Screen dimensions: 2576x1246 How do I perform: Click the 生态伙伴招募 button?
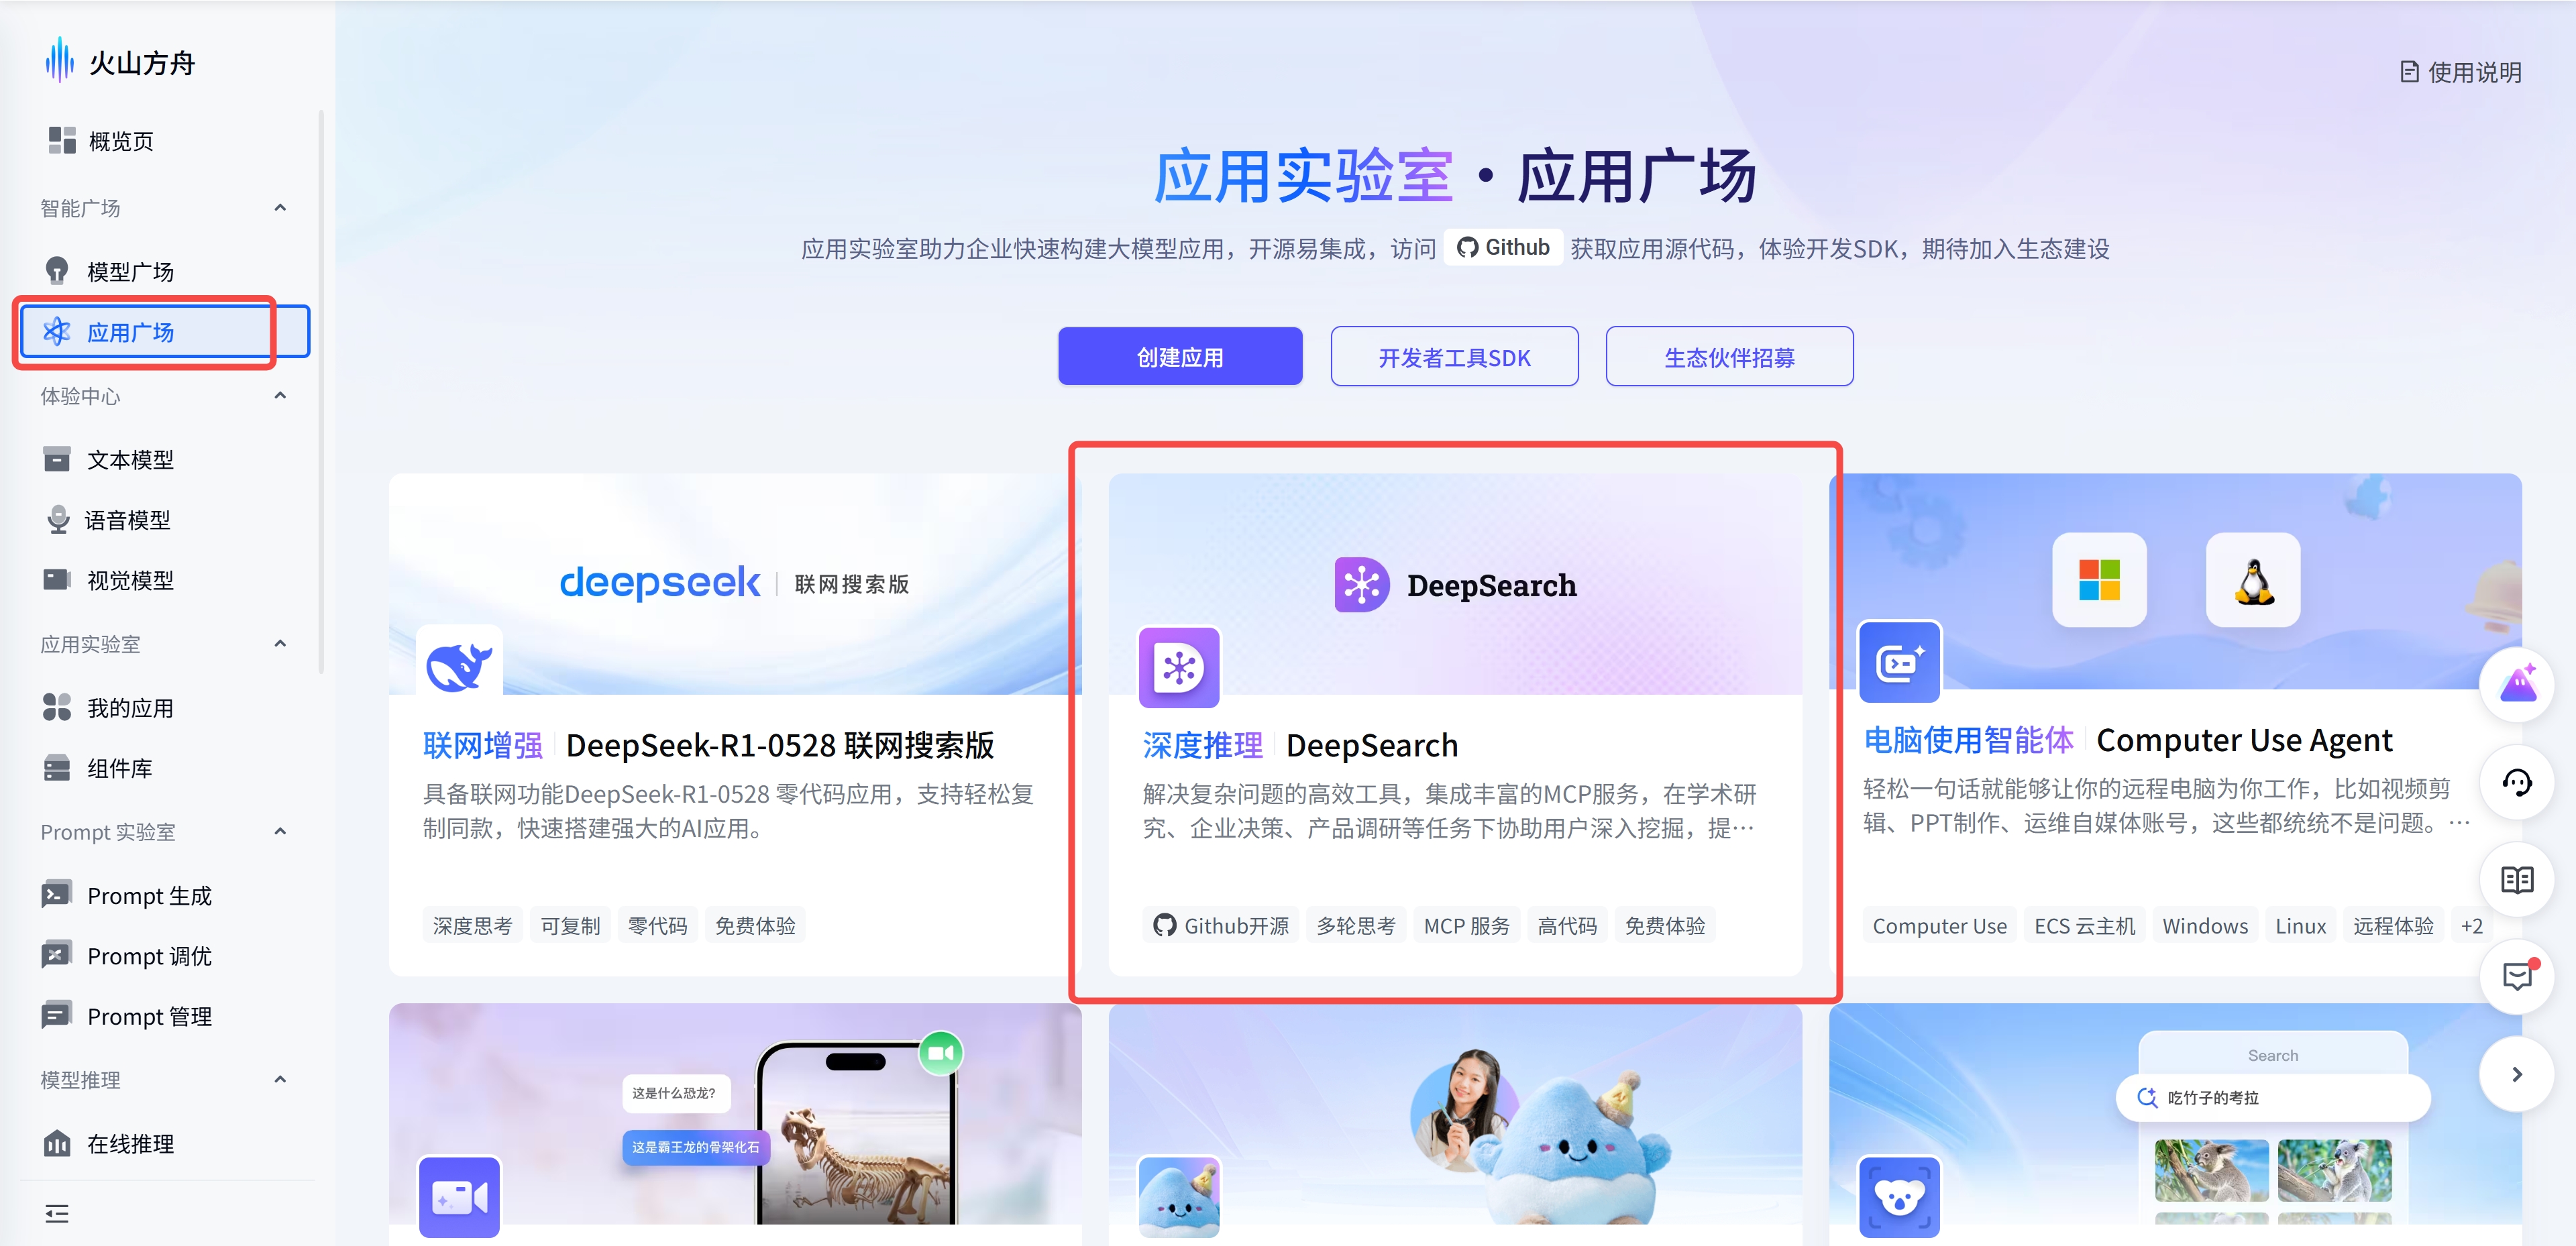(1729, 357)
